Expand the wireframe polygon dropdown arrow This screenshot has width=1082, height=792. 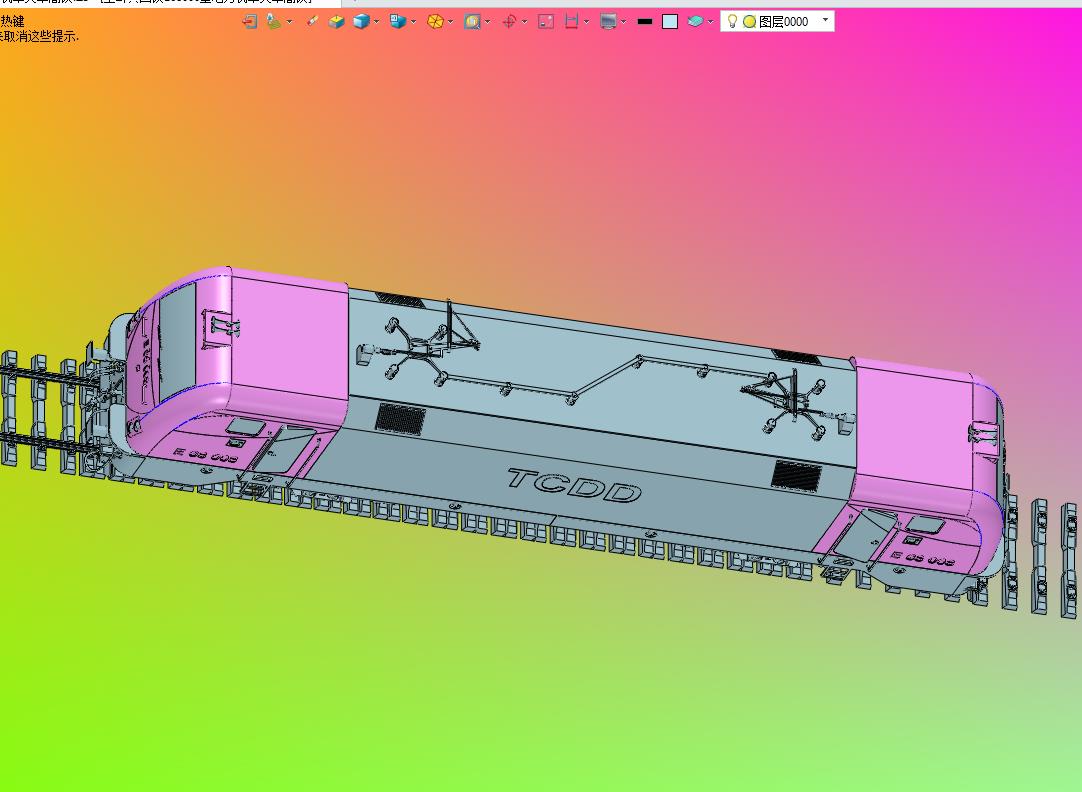click(451, 22)
